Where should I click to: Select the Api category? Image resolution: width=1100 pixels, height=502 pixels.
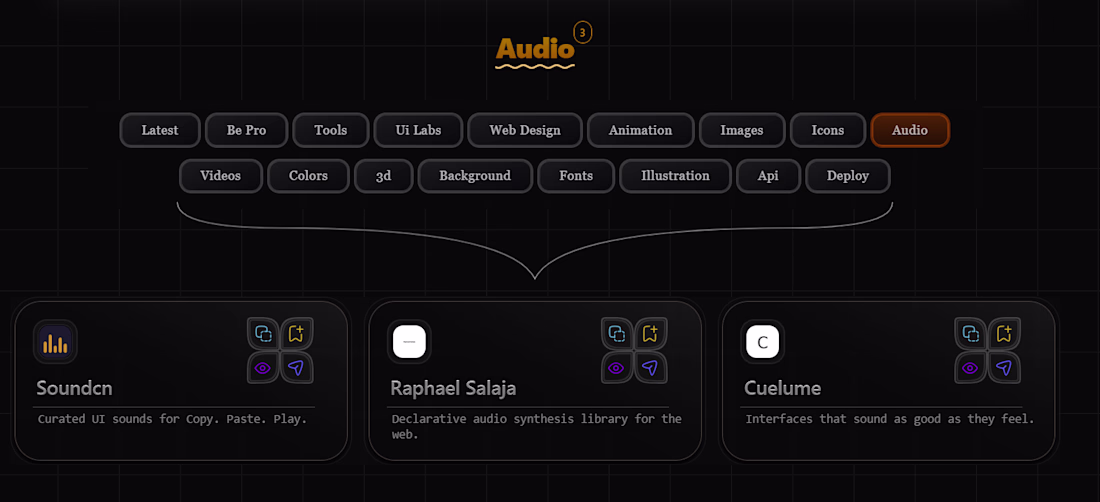[768, 176]
